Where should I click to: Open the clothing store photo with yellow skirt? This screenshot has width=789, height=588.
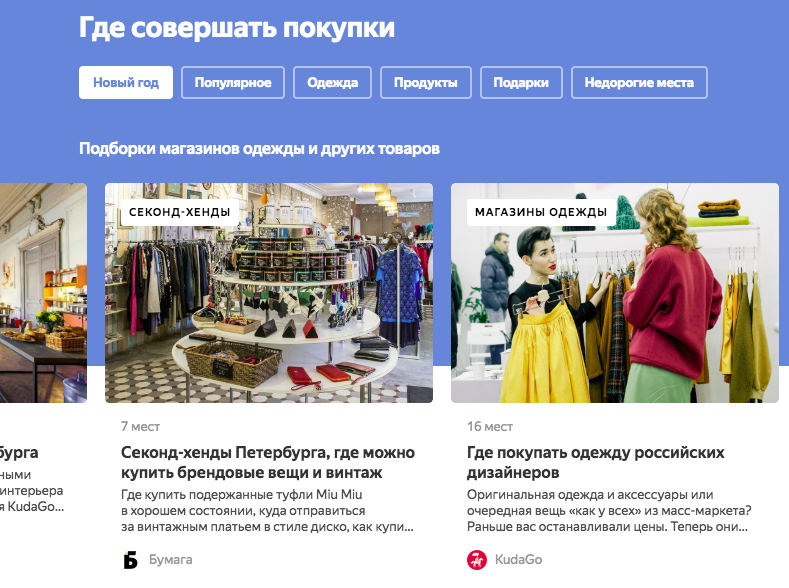[x=615, y=293]
